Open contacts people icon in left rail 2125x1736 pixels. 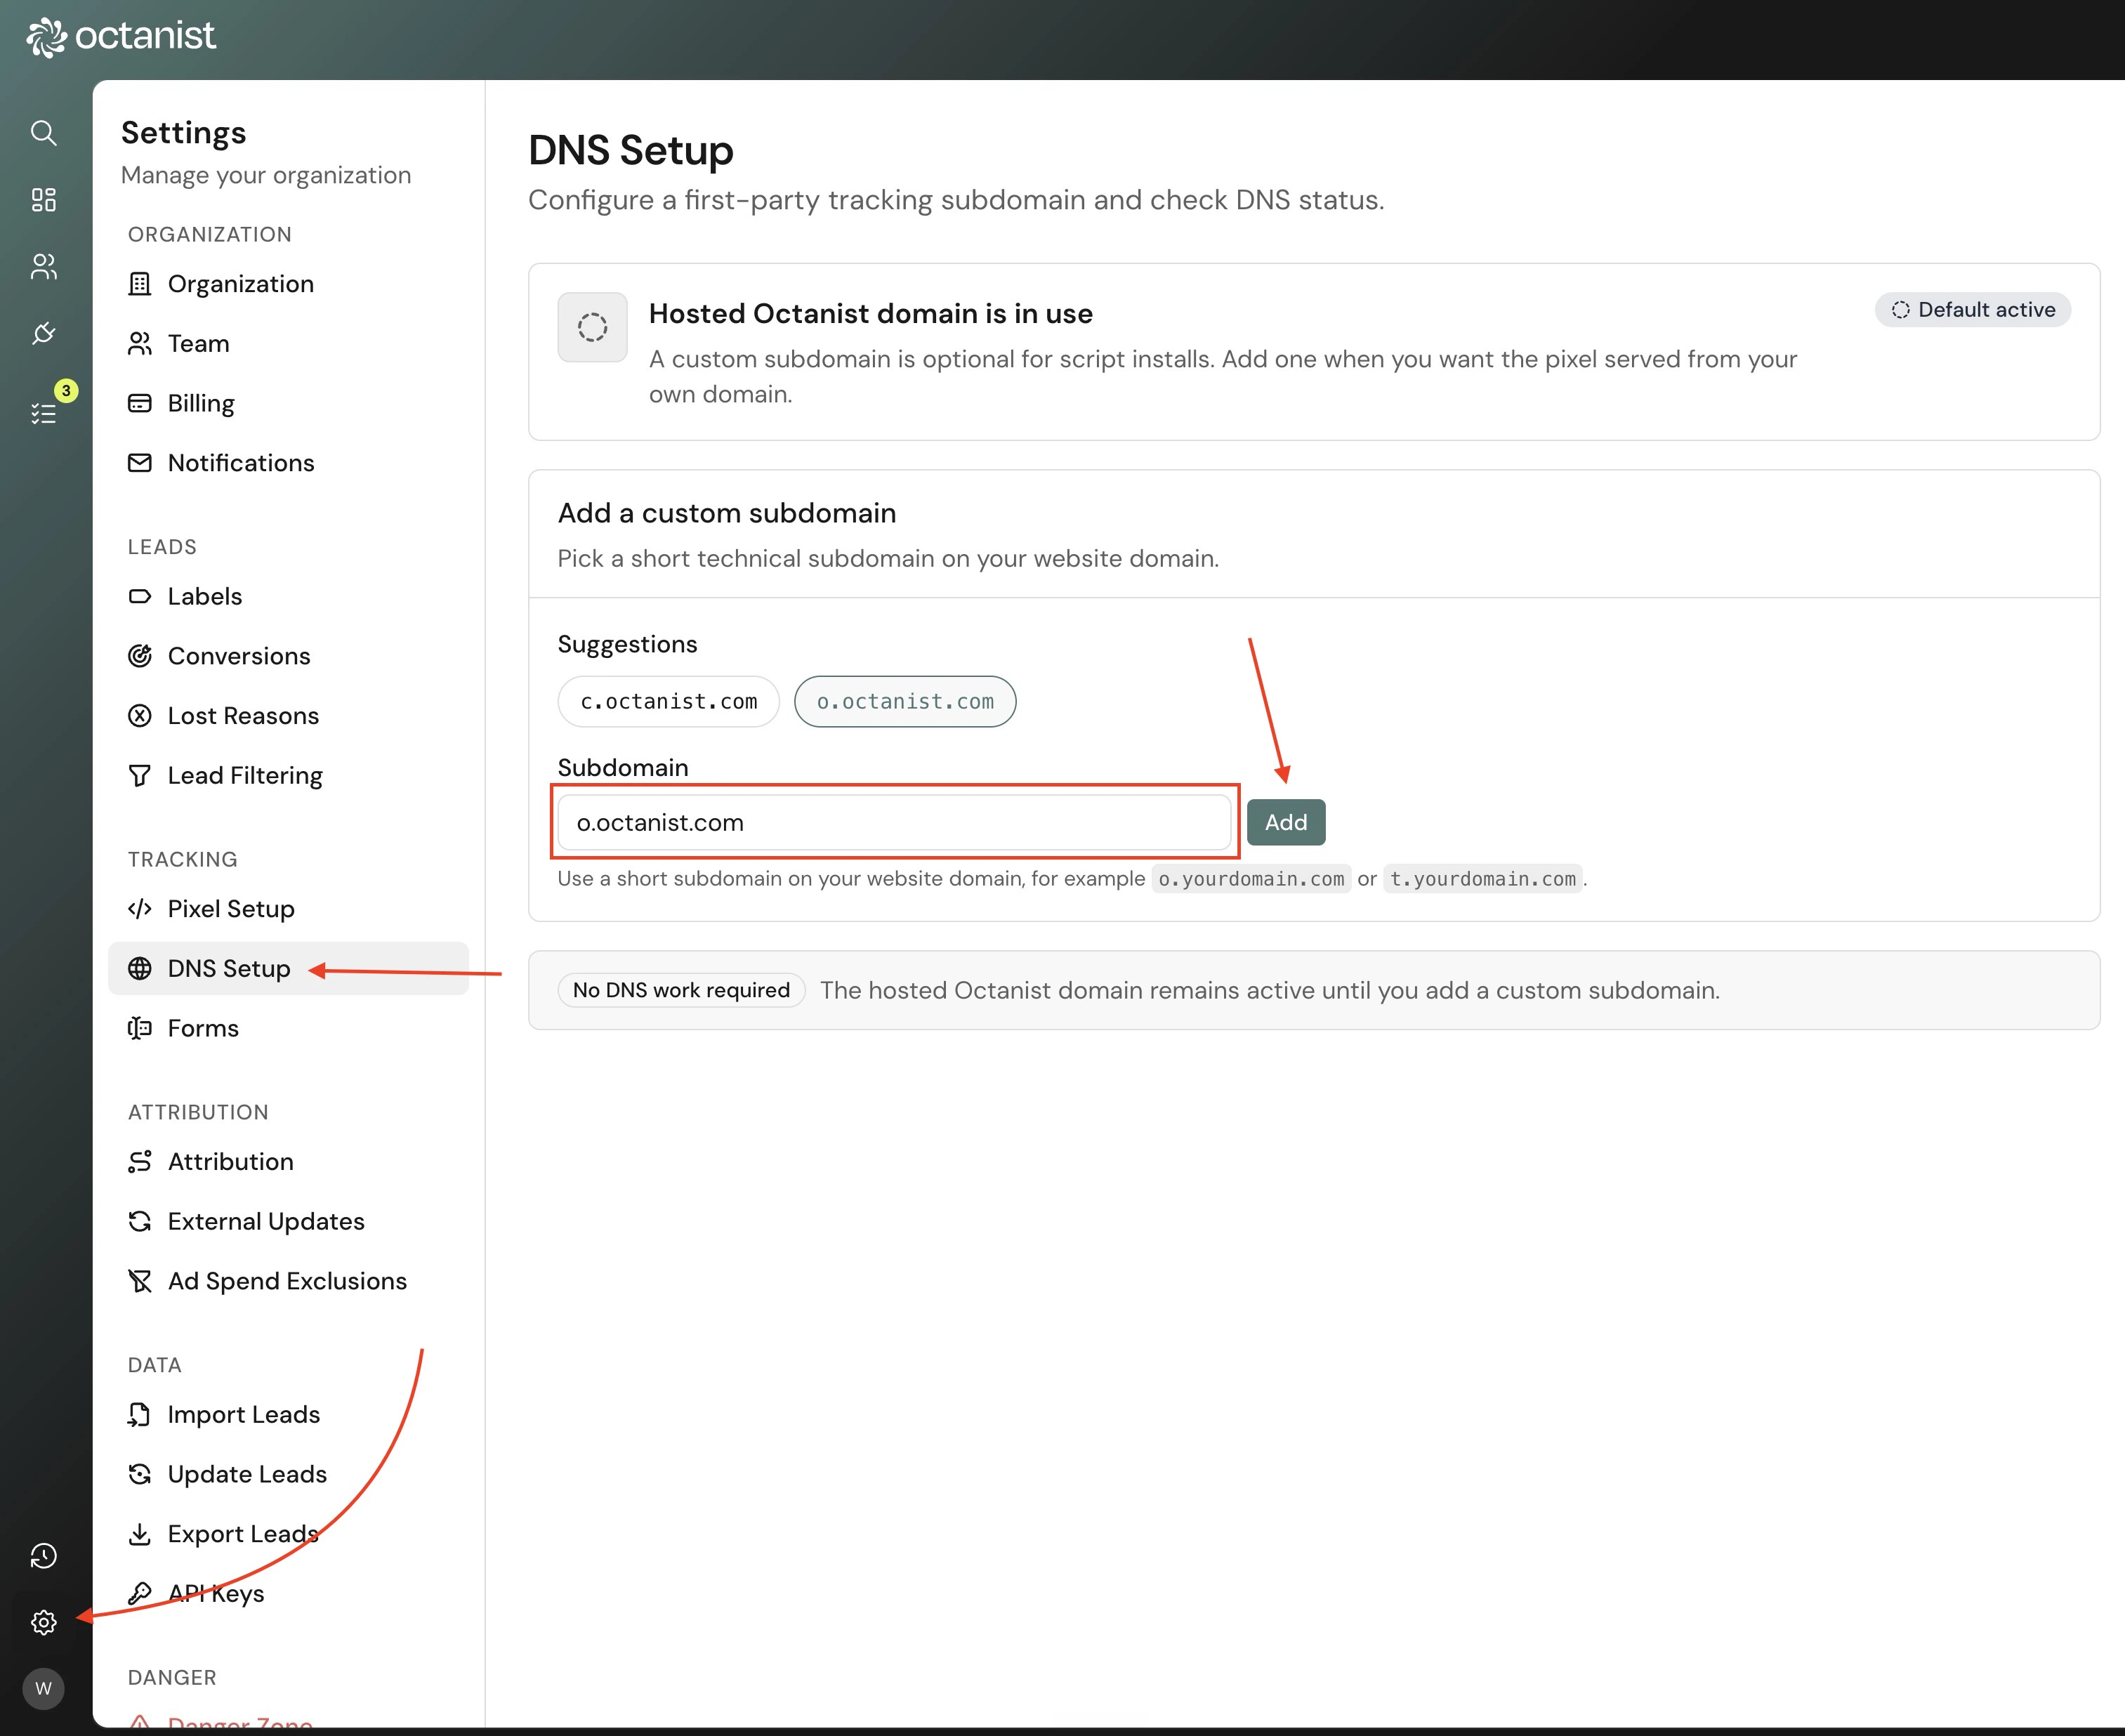pos(43,266)
